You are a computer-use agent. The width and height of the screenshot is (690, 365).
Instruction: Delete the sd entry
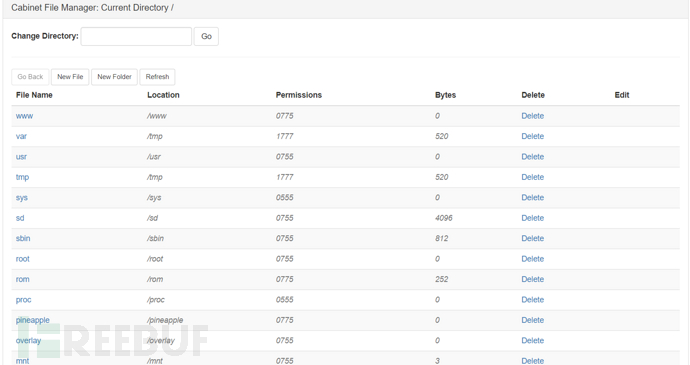pos(532,218)
